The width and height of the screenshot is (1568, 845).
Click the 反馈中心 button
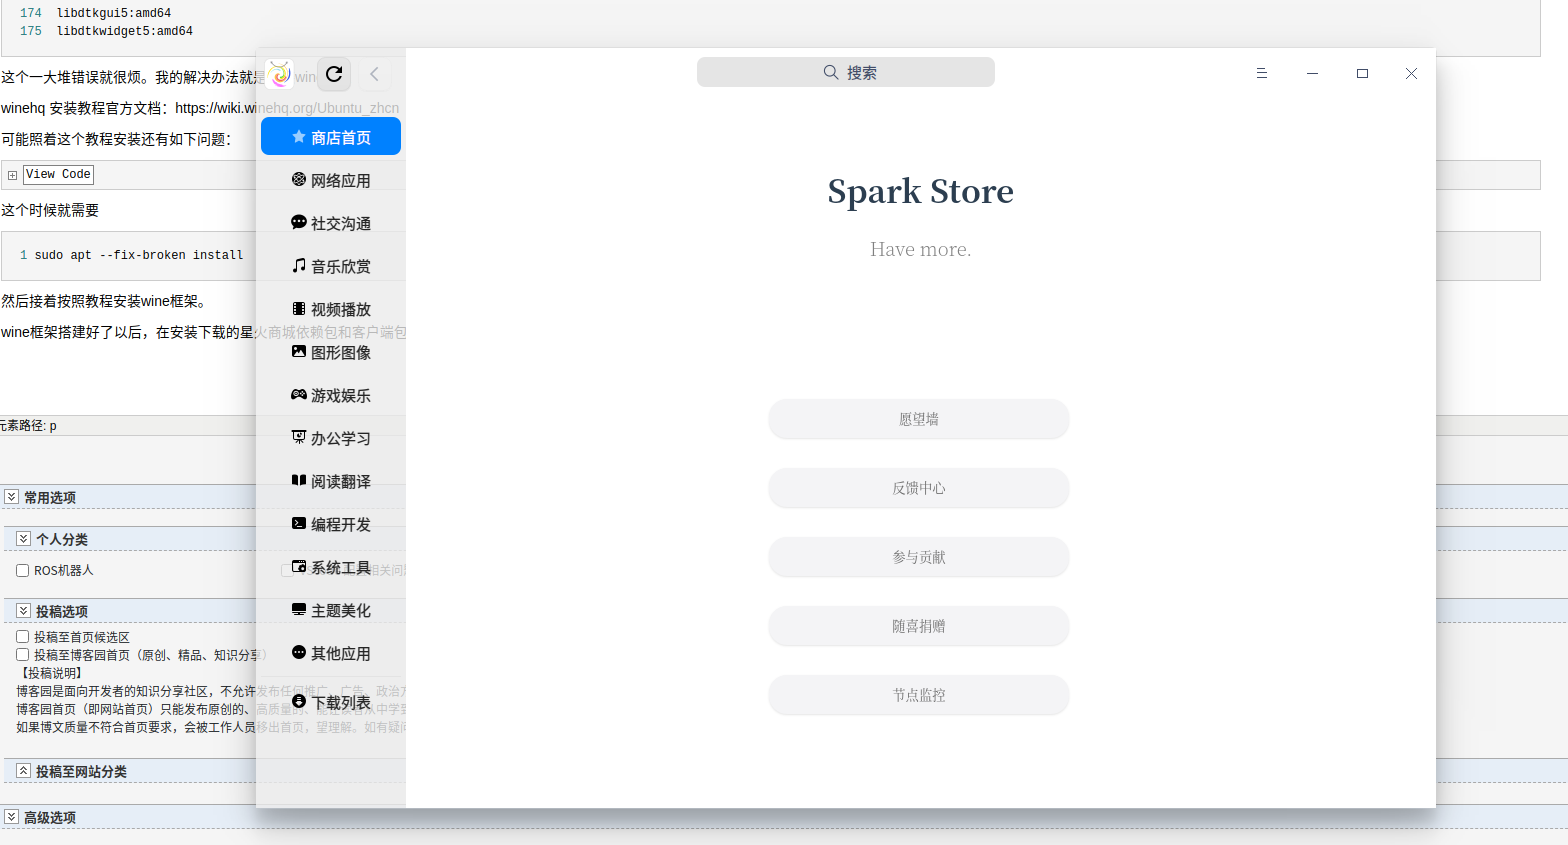pyautogui.click(x=919, y=488)
